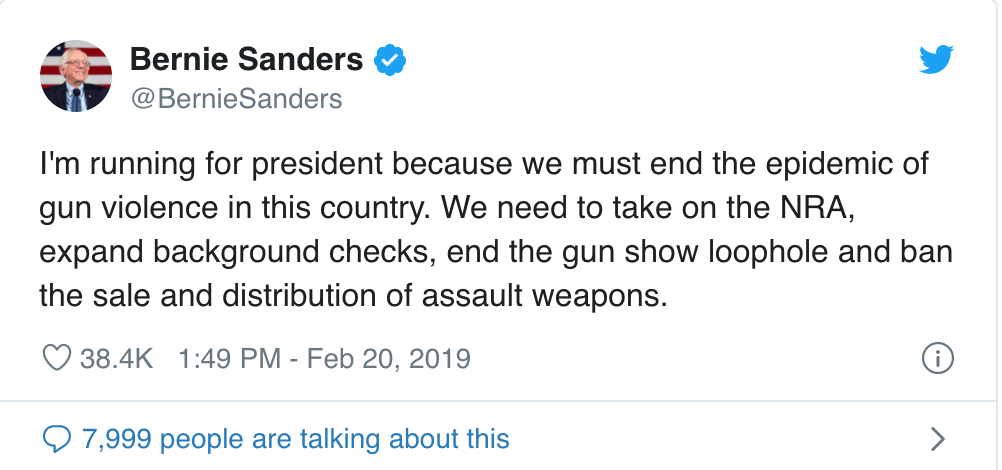Open "7,999 people are talking about this"
Viewport: 1002px width, 470px height.
point(296,438)
